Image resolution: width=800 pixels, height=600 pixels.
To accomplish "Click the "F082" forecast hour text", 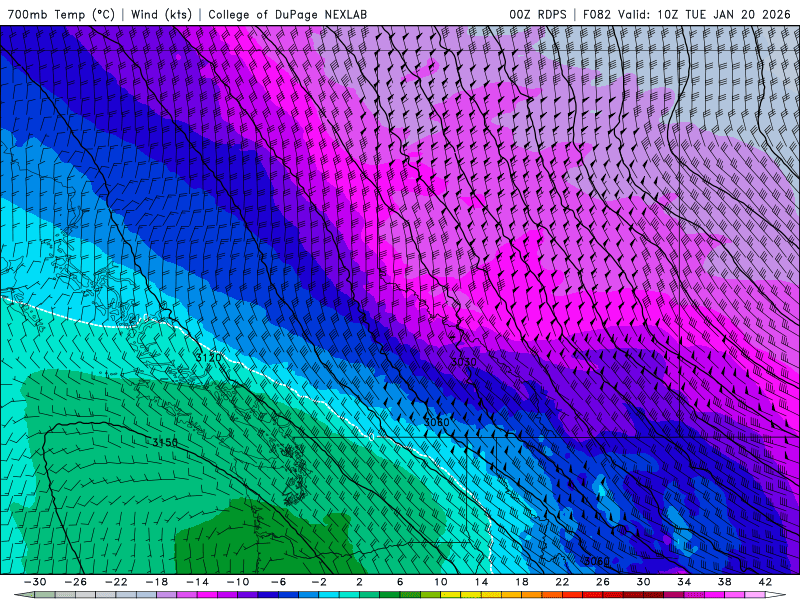I will tap(597, 14).
